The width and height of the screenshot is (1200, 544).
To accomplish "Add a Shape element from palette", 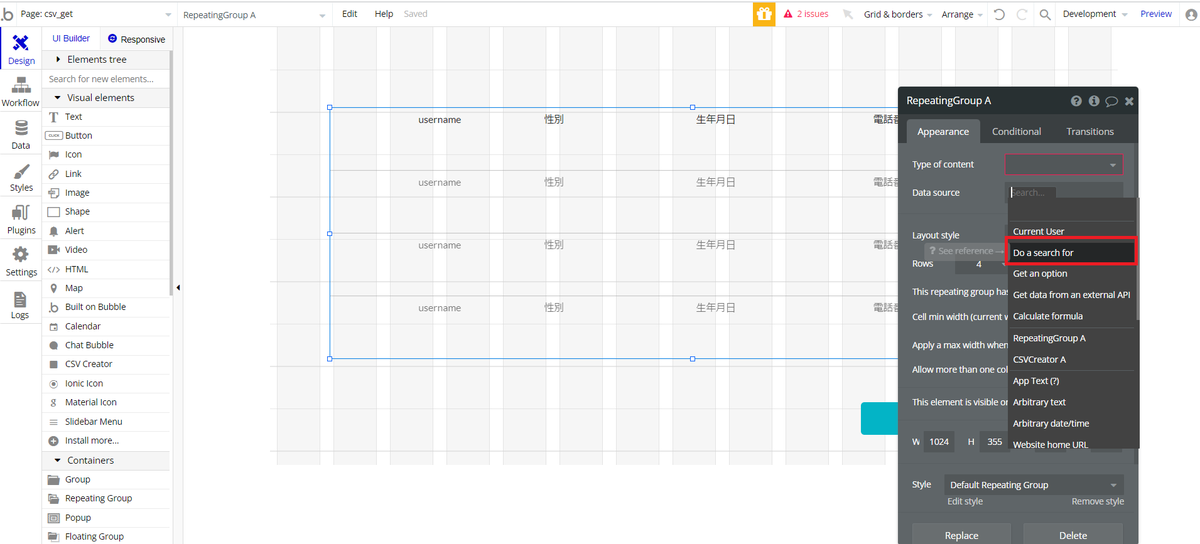I will coord(106,212).
